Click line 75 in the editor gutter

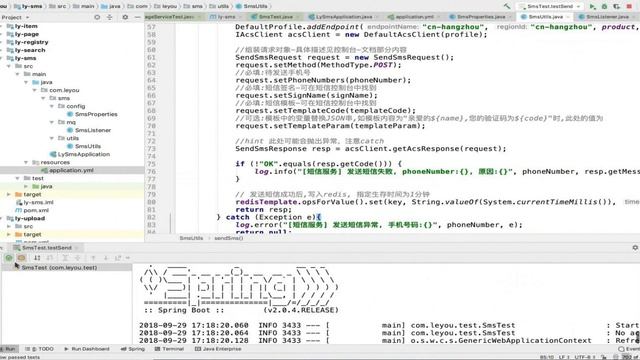[x=151, y=164]
